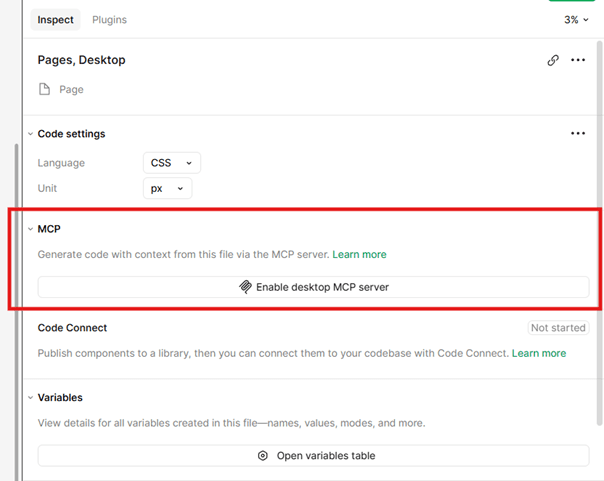Open more options for Pages, Desktop

578,60
